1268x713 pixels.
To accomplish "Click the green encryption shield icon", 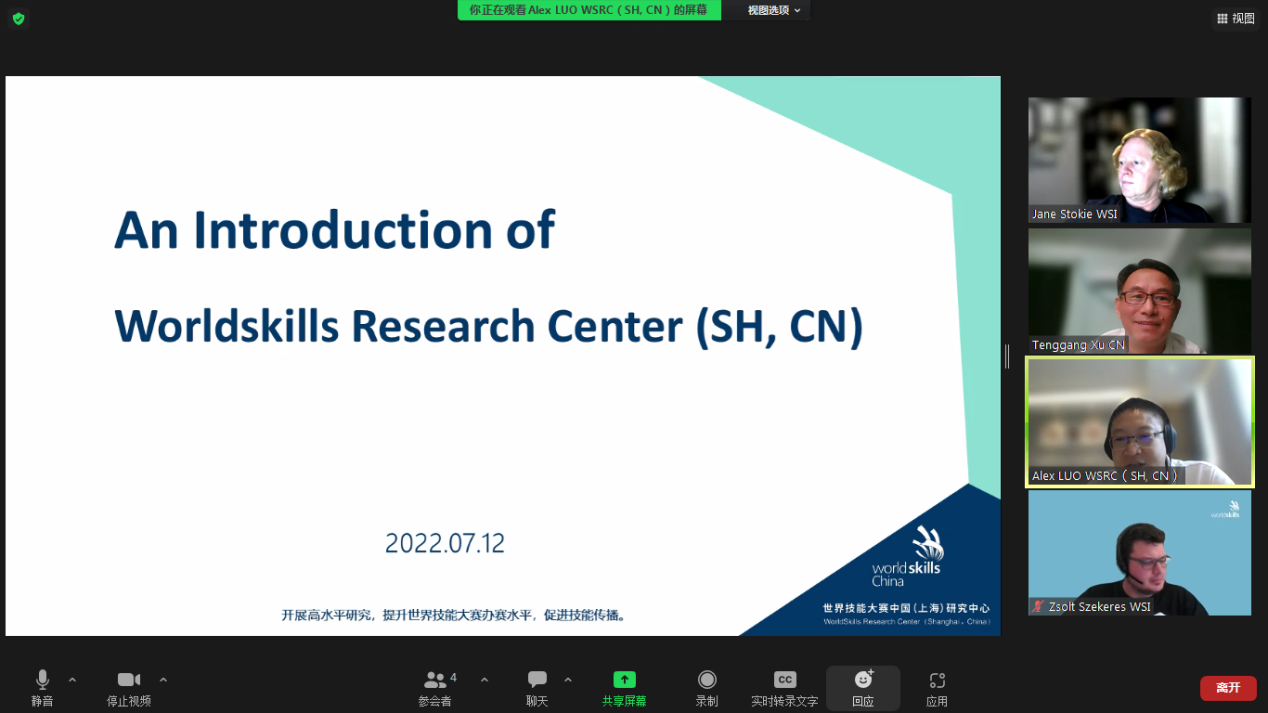I will pyautogui.click(x=18, y=18).
